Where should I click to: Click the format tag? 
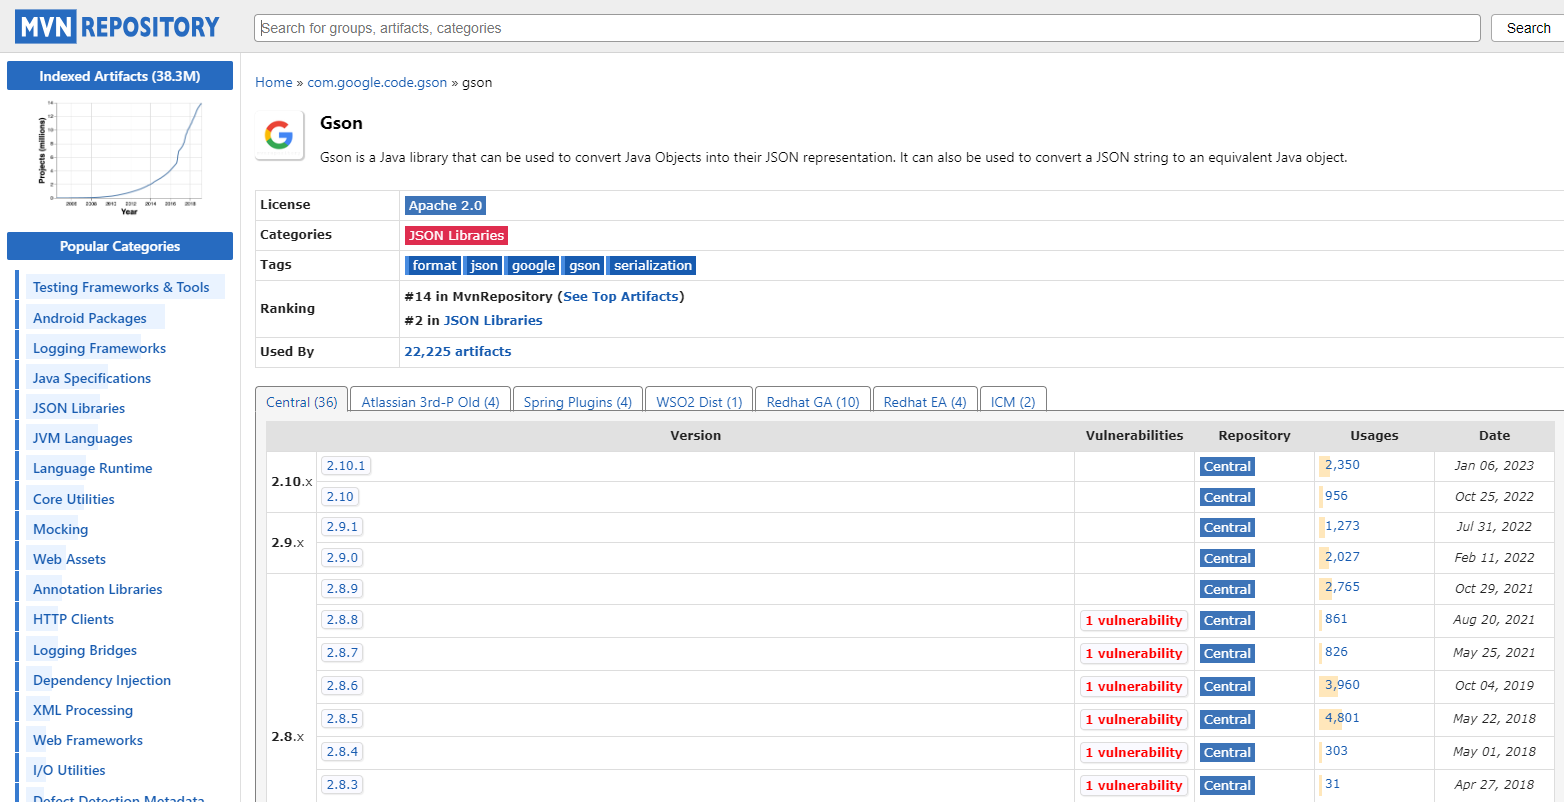[x=434, y=265]
